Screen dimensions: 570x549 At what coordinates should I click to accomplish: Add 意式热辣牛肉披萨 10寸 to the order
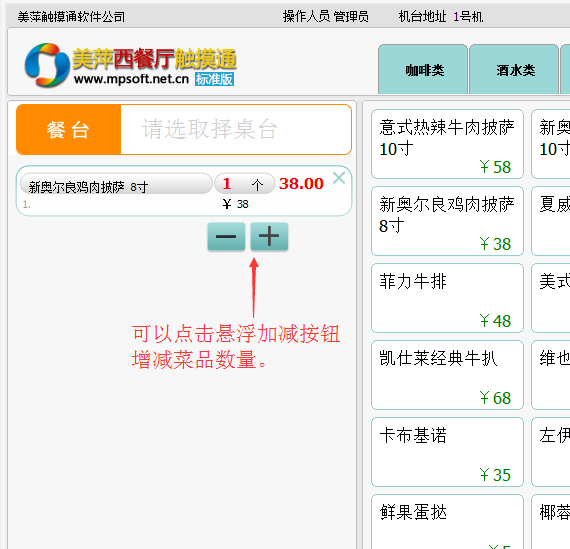pos(447,144)
